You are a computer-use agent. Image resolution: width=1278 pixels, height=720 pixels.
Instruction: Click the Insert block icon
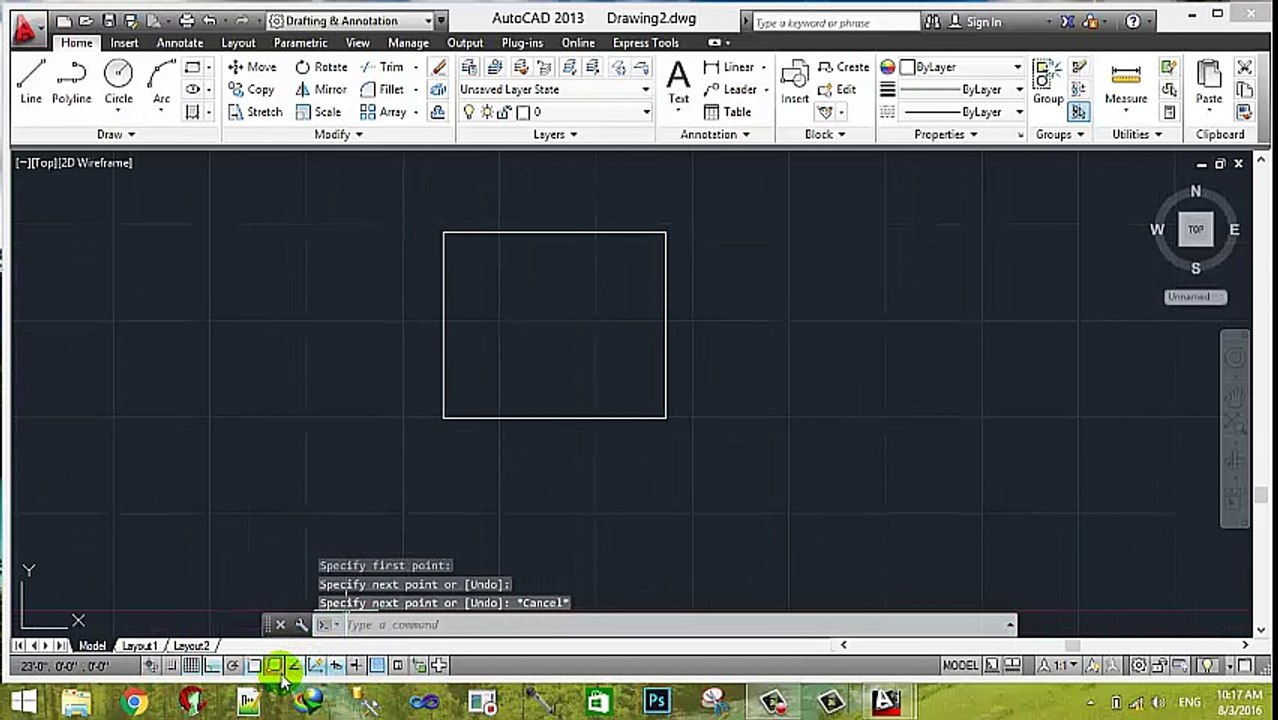click(x=795, y=82)
